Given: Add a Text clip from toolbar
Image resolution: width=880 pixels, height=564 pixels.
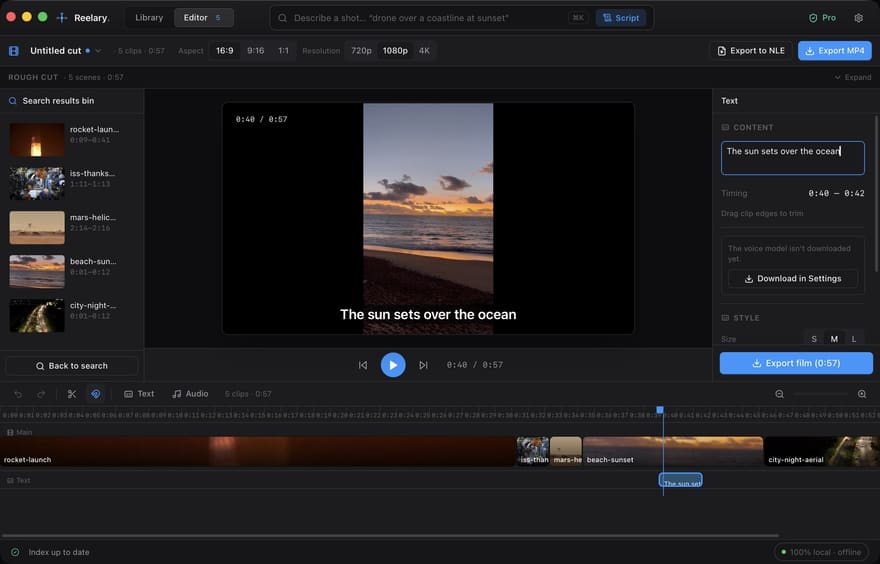Looking at the screenshot, I should click(139, 394).
